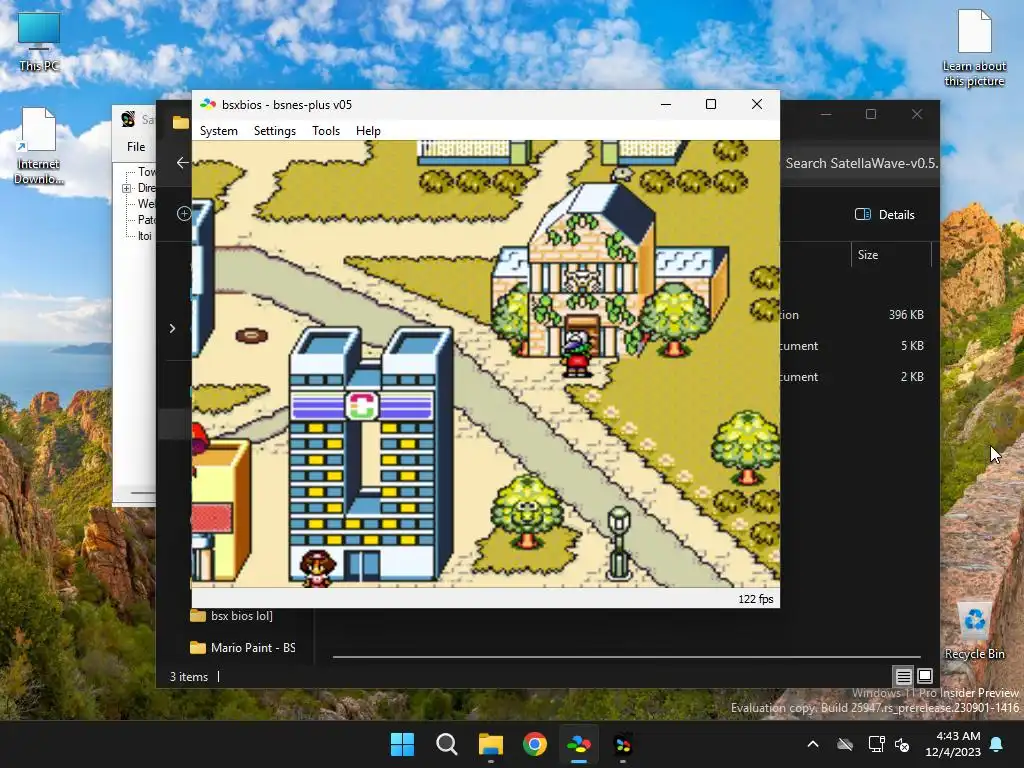Image resolution: width=1024 pixels, height=768 pixels.
Task: Click the muted volume tray icon
Action: tap(902, 744)
